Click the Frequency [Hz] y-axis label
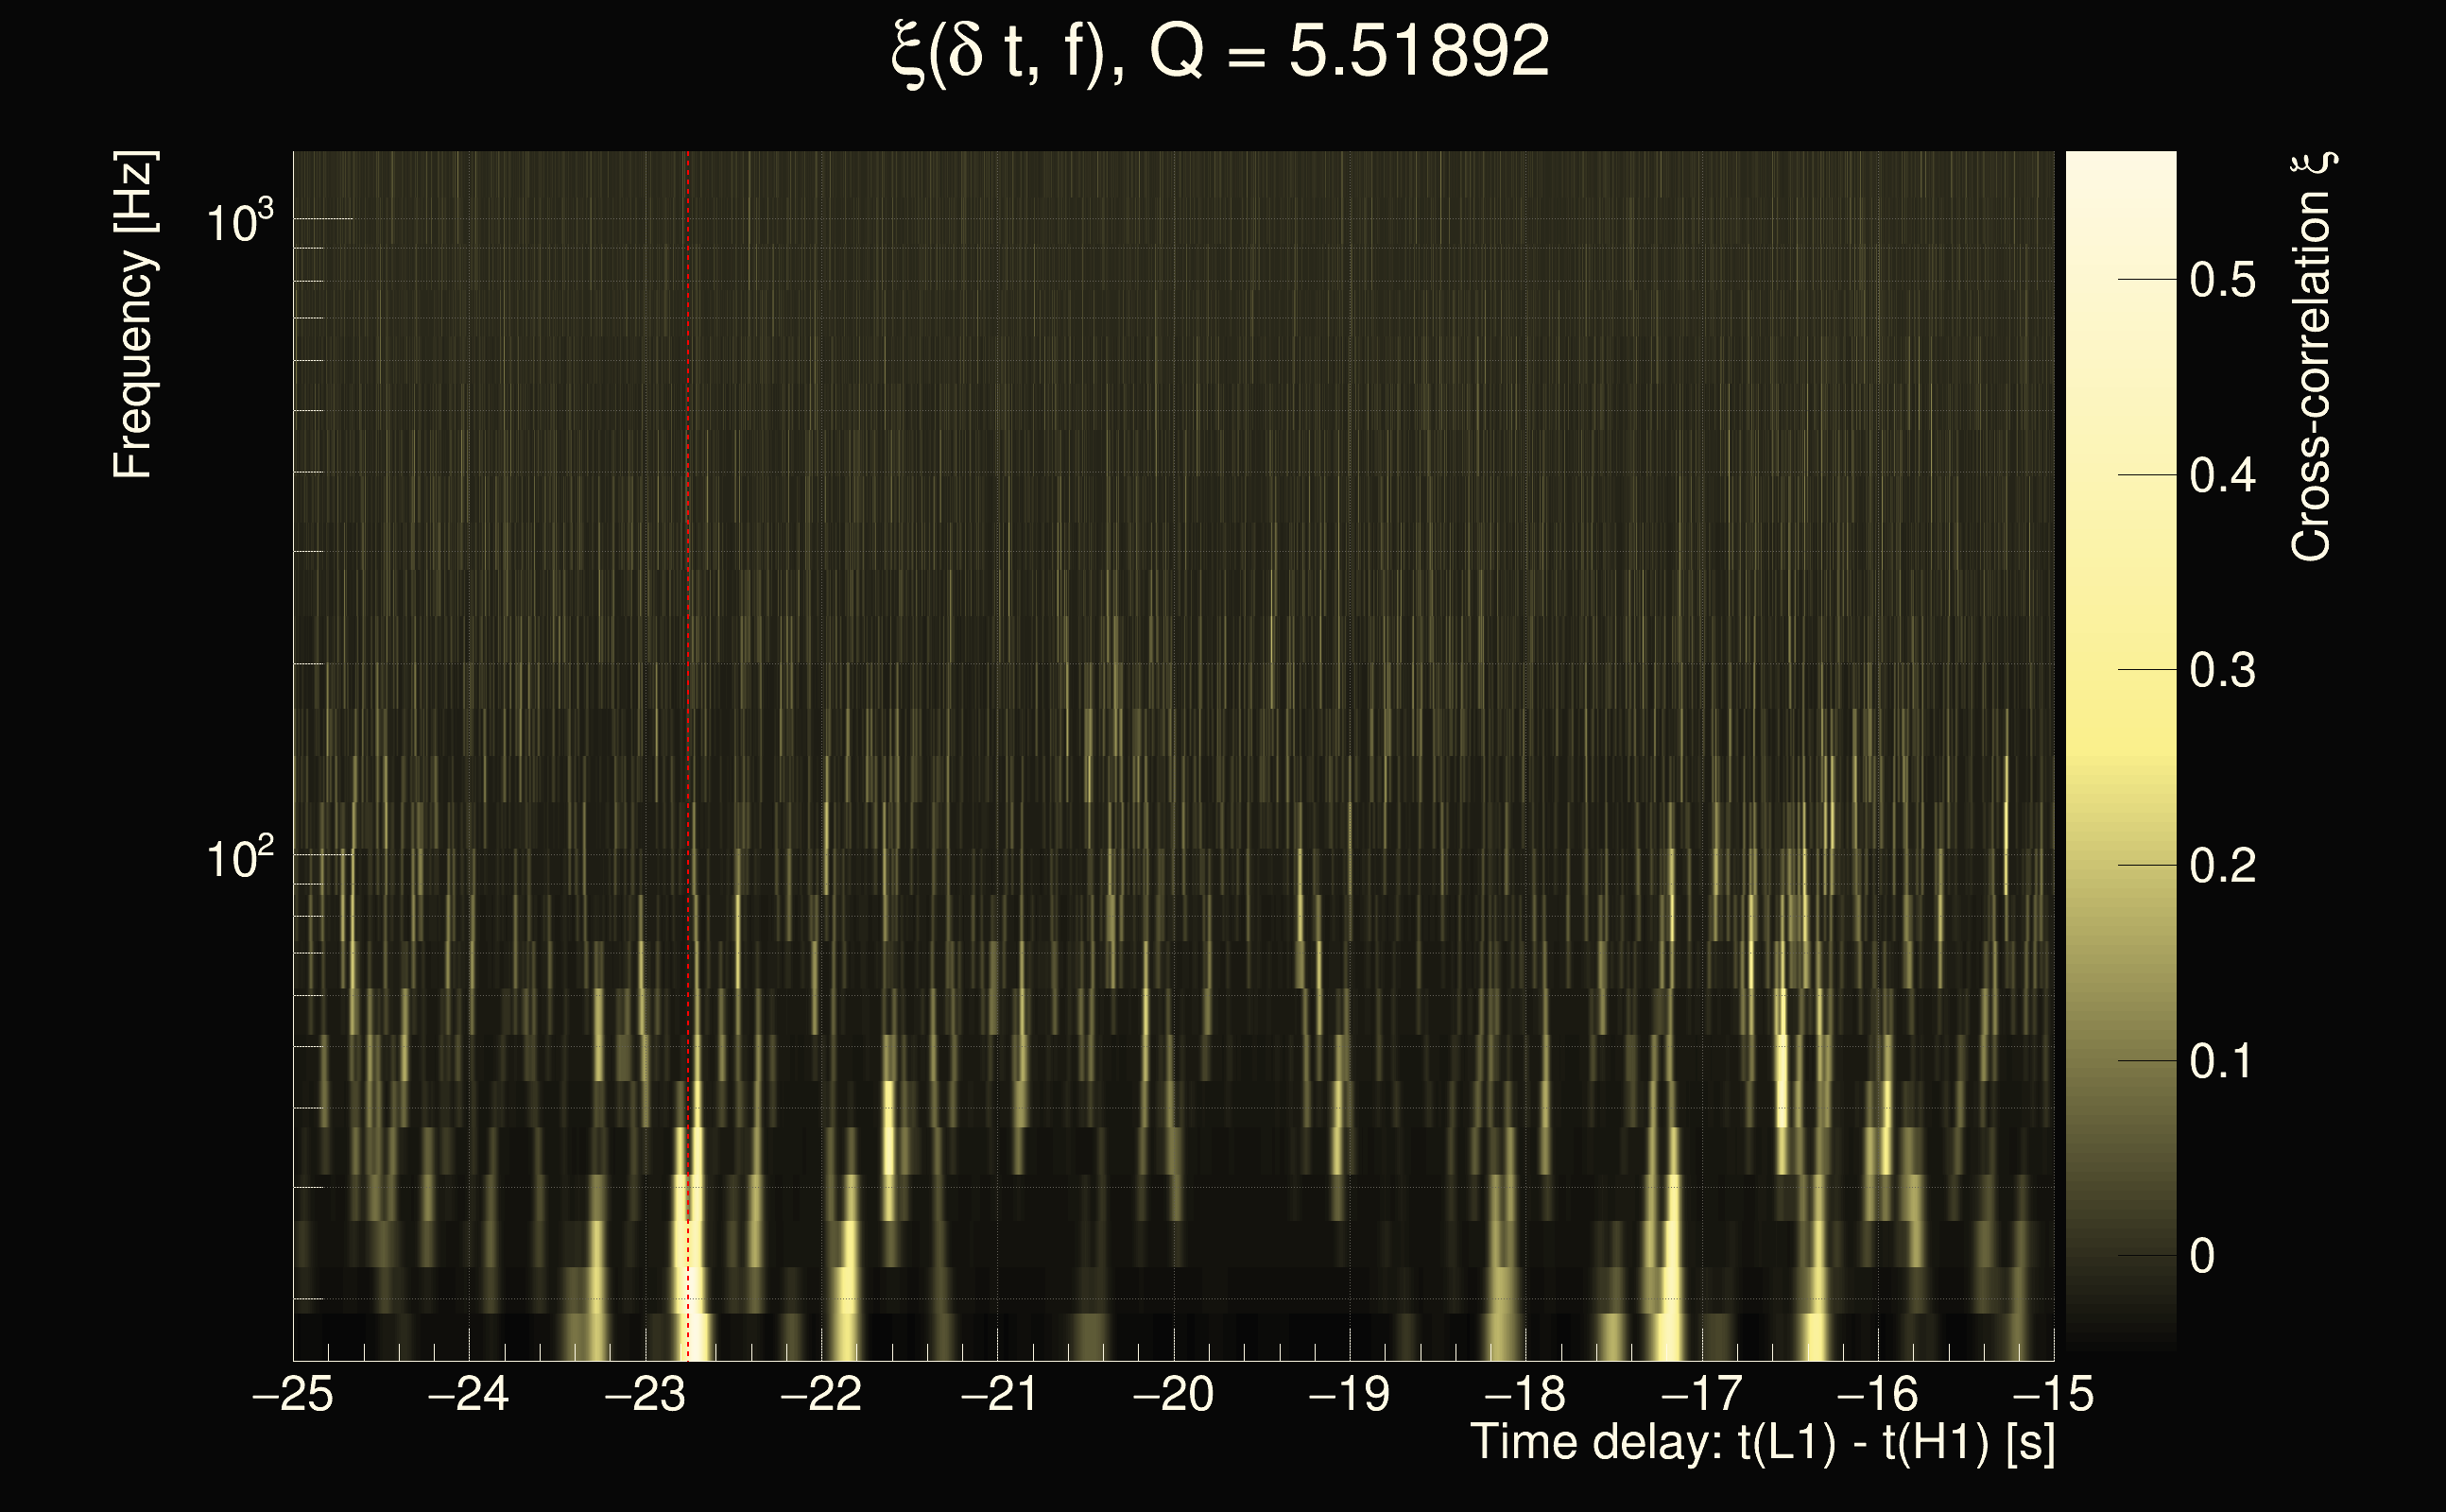The height and width of the screenshot is (1512, 2446). pos(133,315)
